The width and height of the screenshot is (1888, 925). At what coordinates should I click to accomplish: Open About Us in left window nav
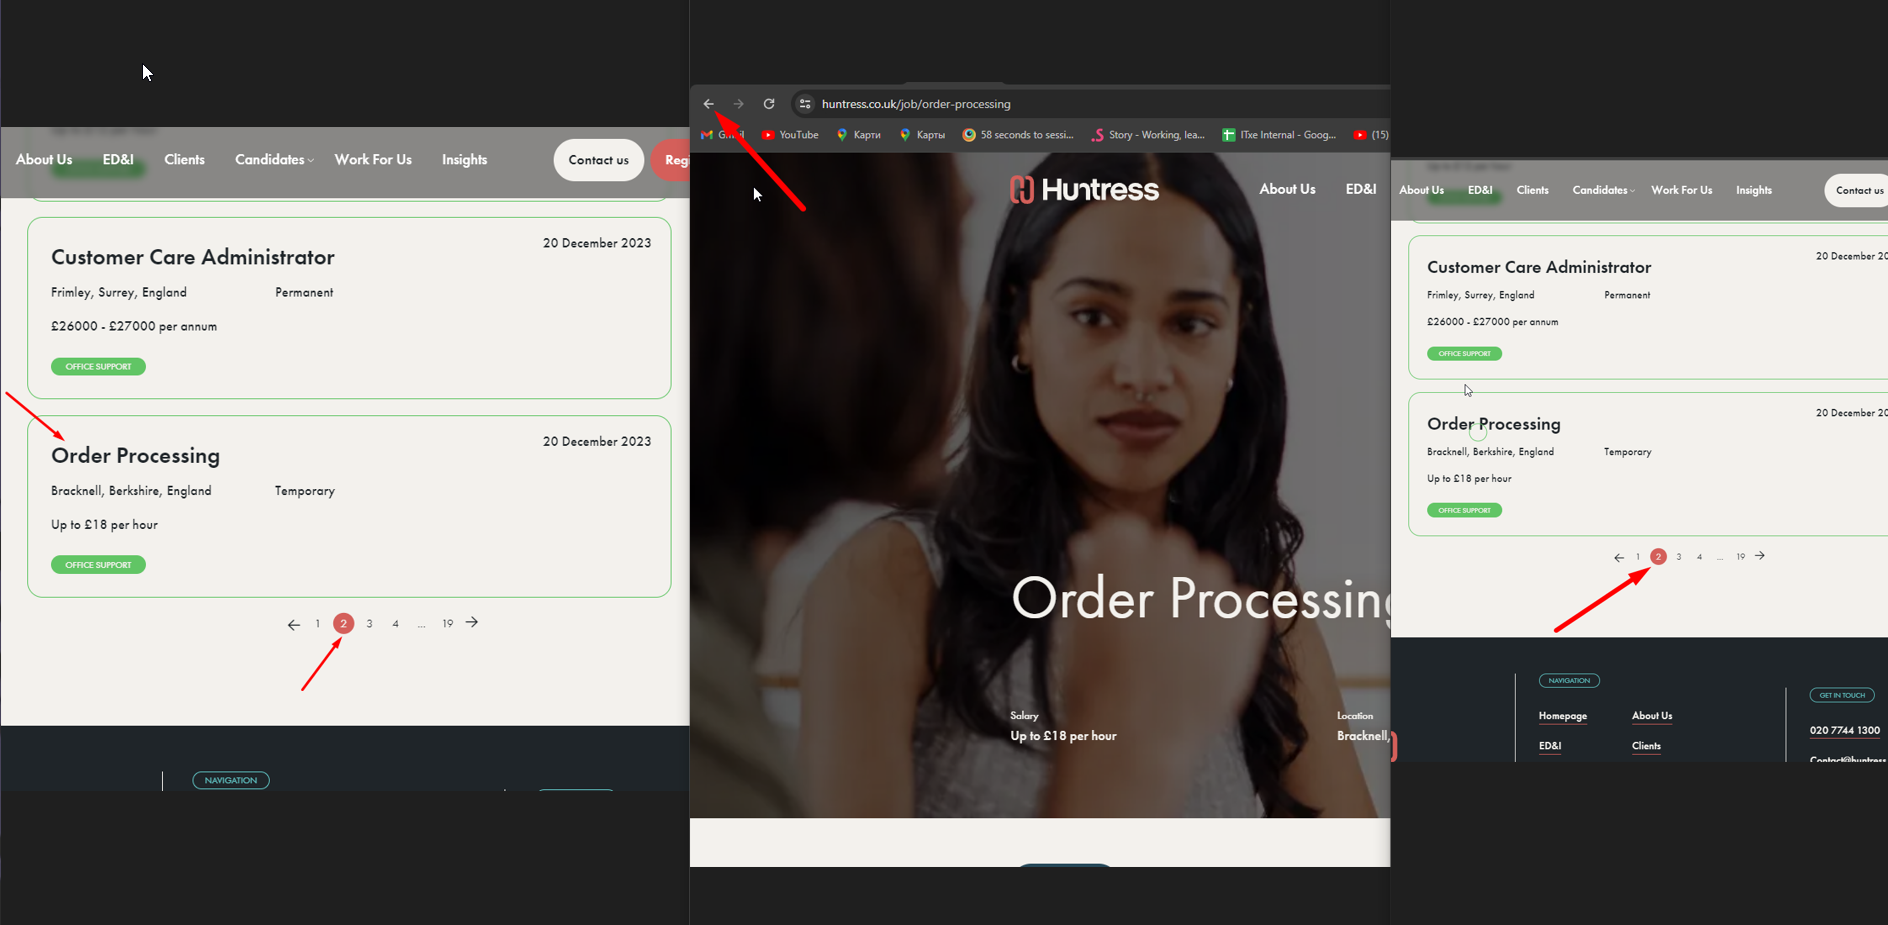(x=44, y=160)
